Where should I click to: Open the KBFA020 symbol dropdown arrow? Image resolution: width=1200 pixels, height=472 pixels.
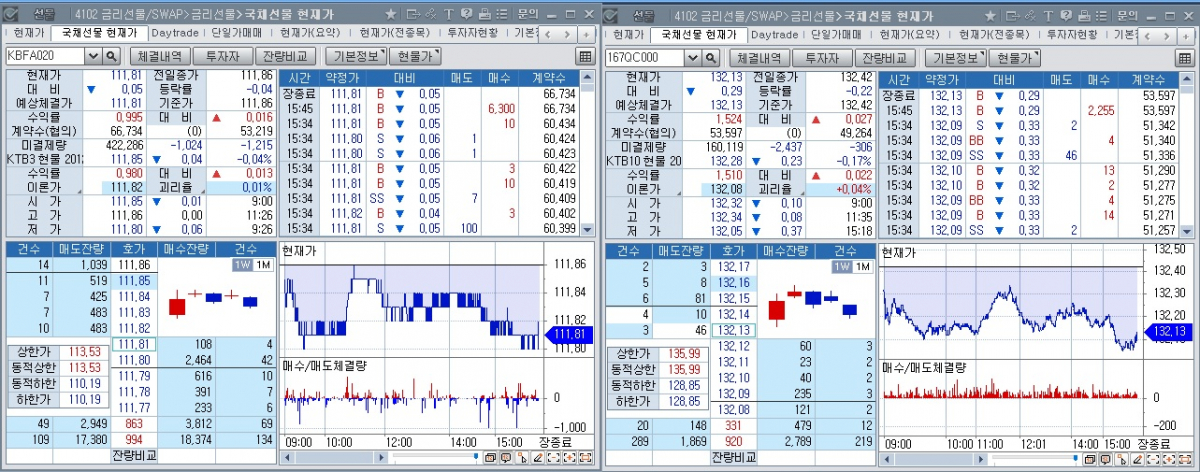click(95, 57)
